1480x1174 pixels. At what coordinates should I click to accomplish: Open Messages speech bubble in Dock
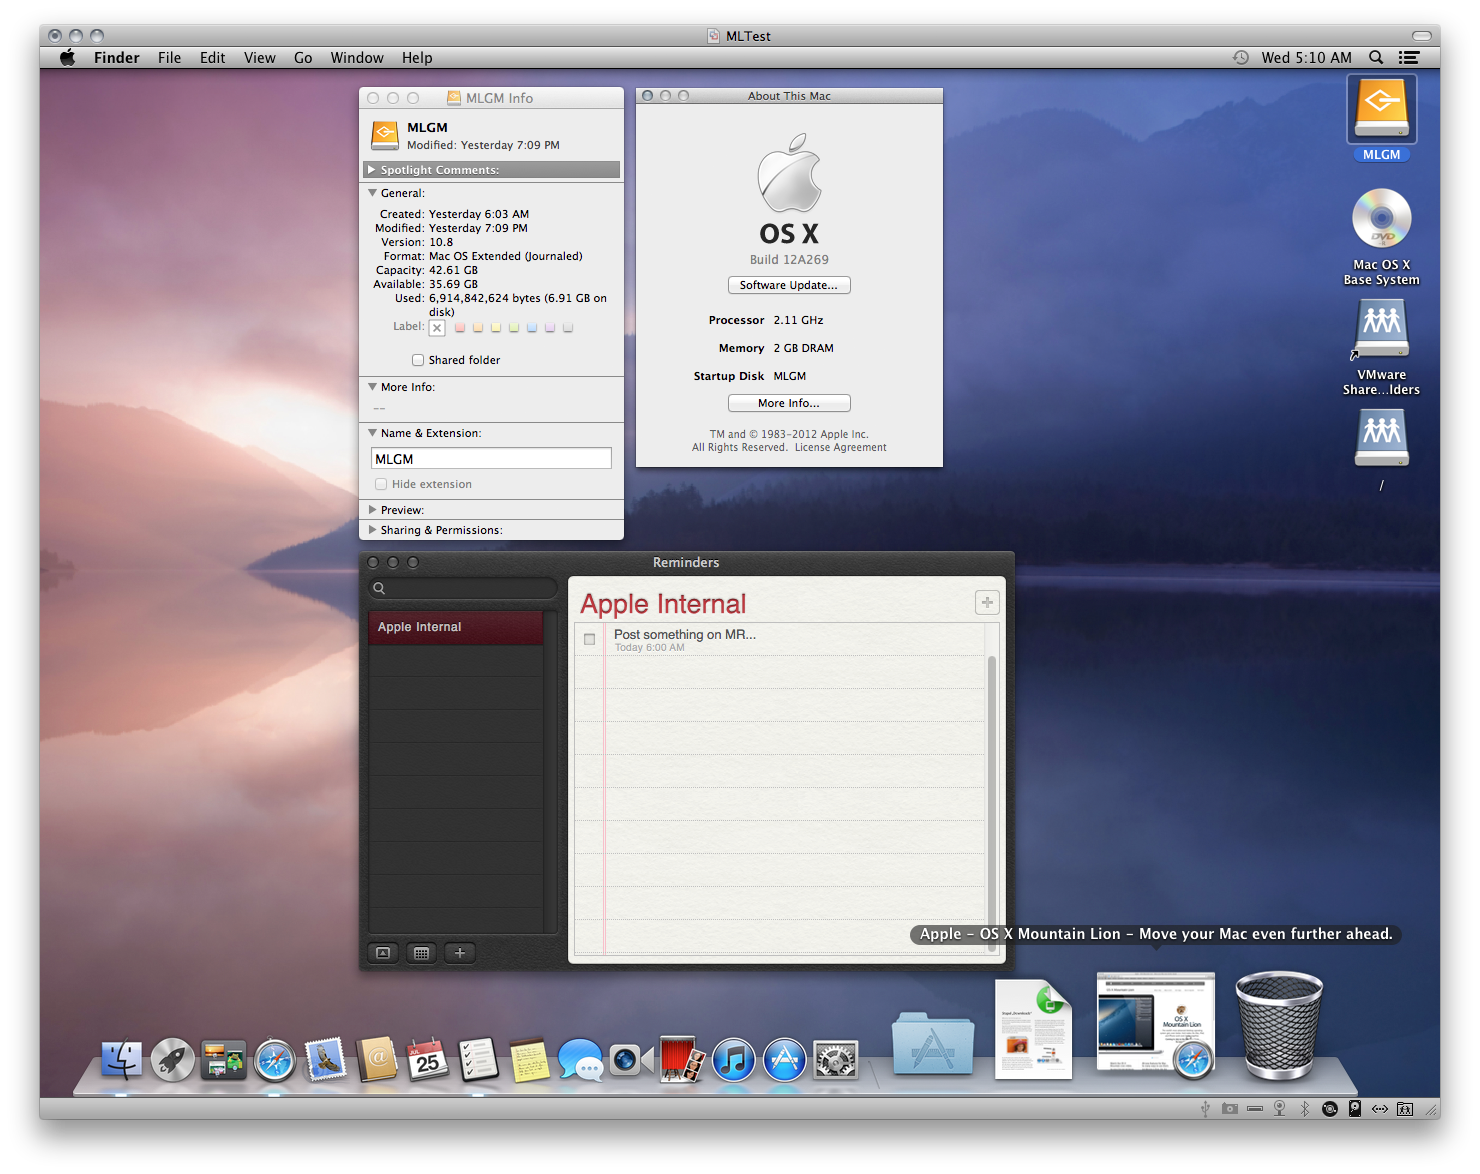581,1061
